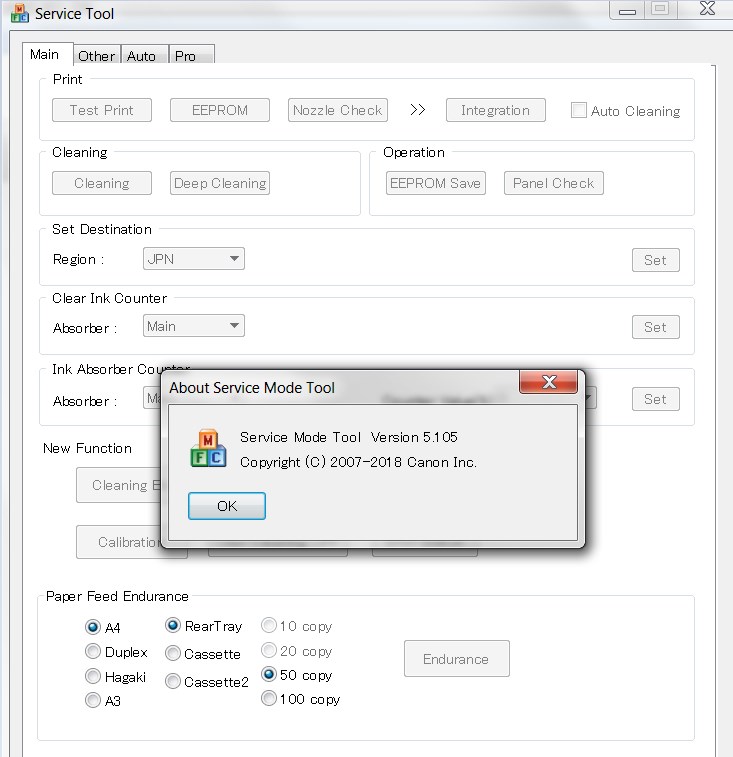The width and height of the screenshot is (733, 757).
Task: Click the MFC blocks icon in About dialog
Action: [208, 449]
